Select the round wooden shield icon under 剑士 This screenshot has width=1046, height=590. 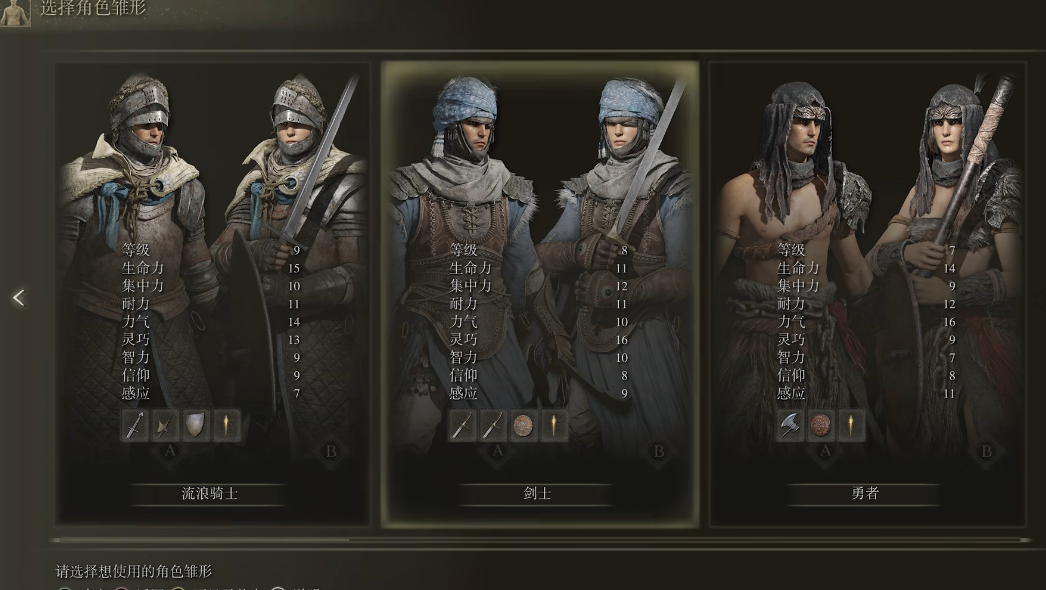click(523, 425)
